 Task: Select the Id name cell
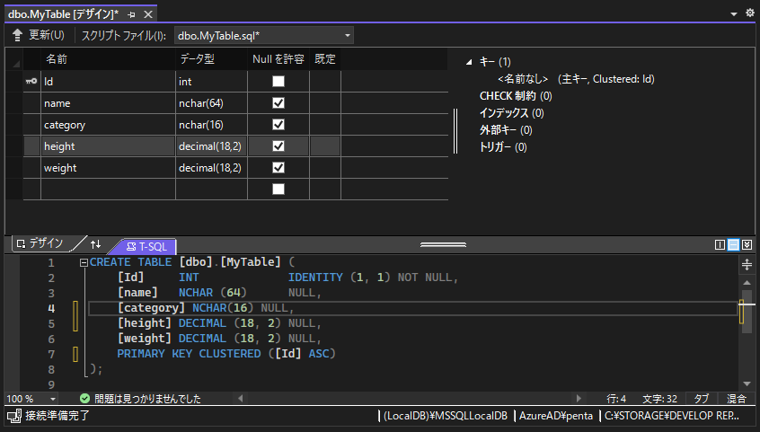[x=108, y=81]
